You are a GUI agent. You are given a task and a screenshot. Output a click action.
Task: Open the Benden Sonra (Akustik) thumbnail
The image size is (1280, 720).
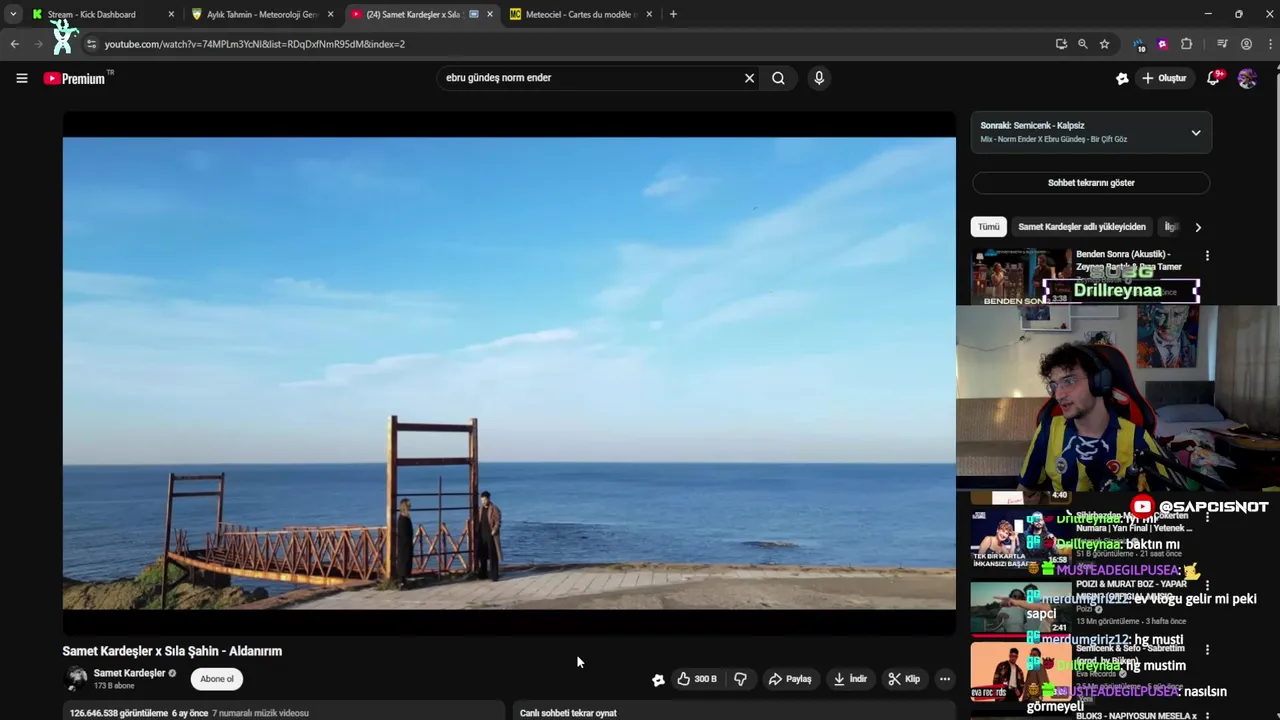click(1021, 277)
